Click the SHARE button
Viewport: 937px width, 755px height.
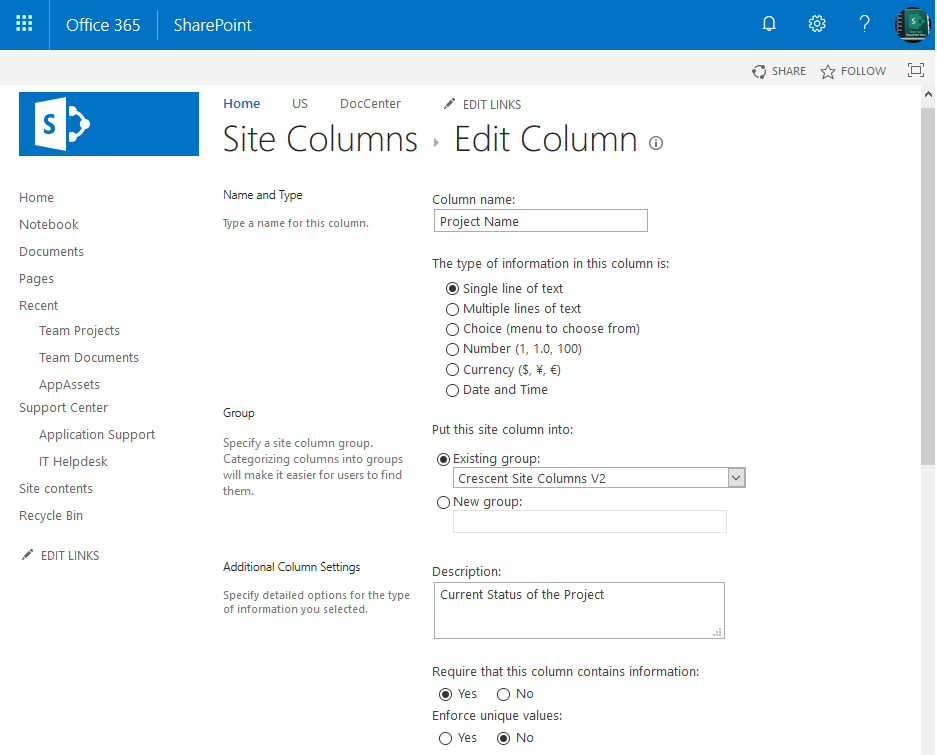pyautogui.click(x=779, y=71)
